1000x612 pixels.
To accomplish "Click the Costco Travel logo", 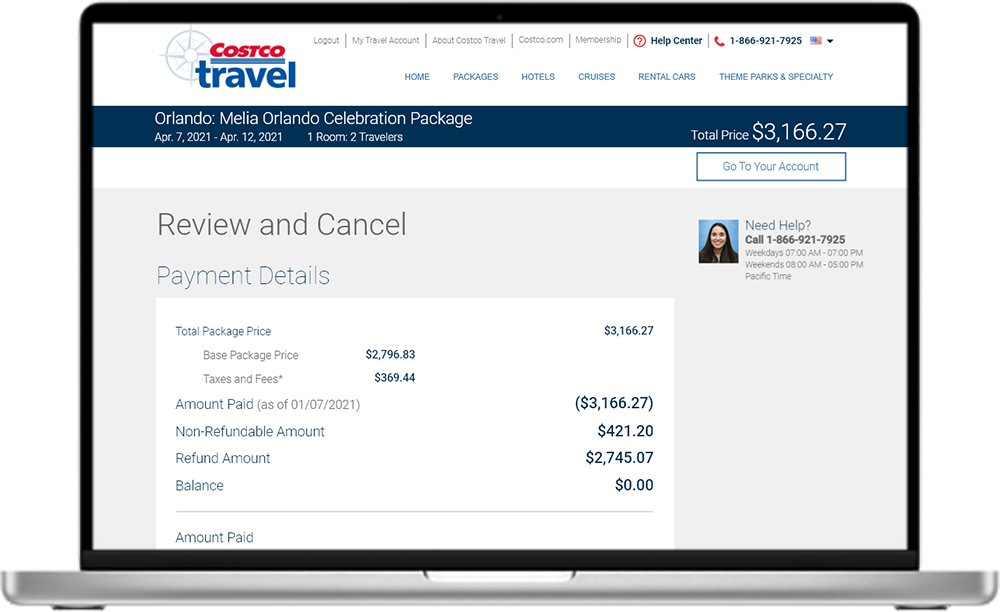I will 228,58.
